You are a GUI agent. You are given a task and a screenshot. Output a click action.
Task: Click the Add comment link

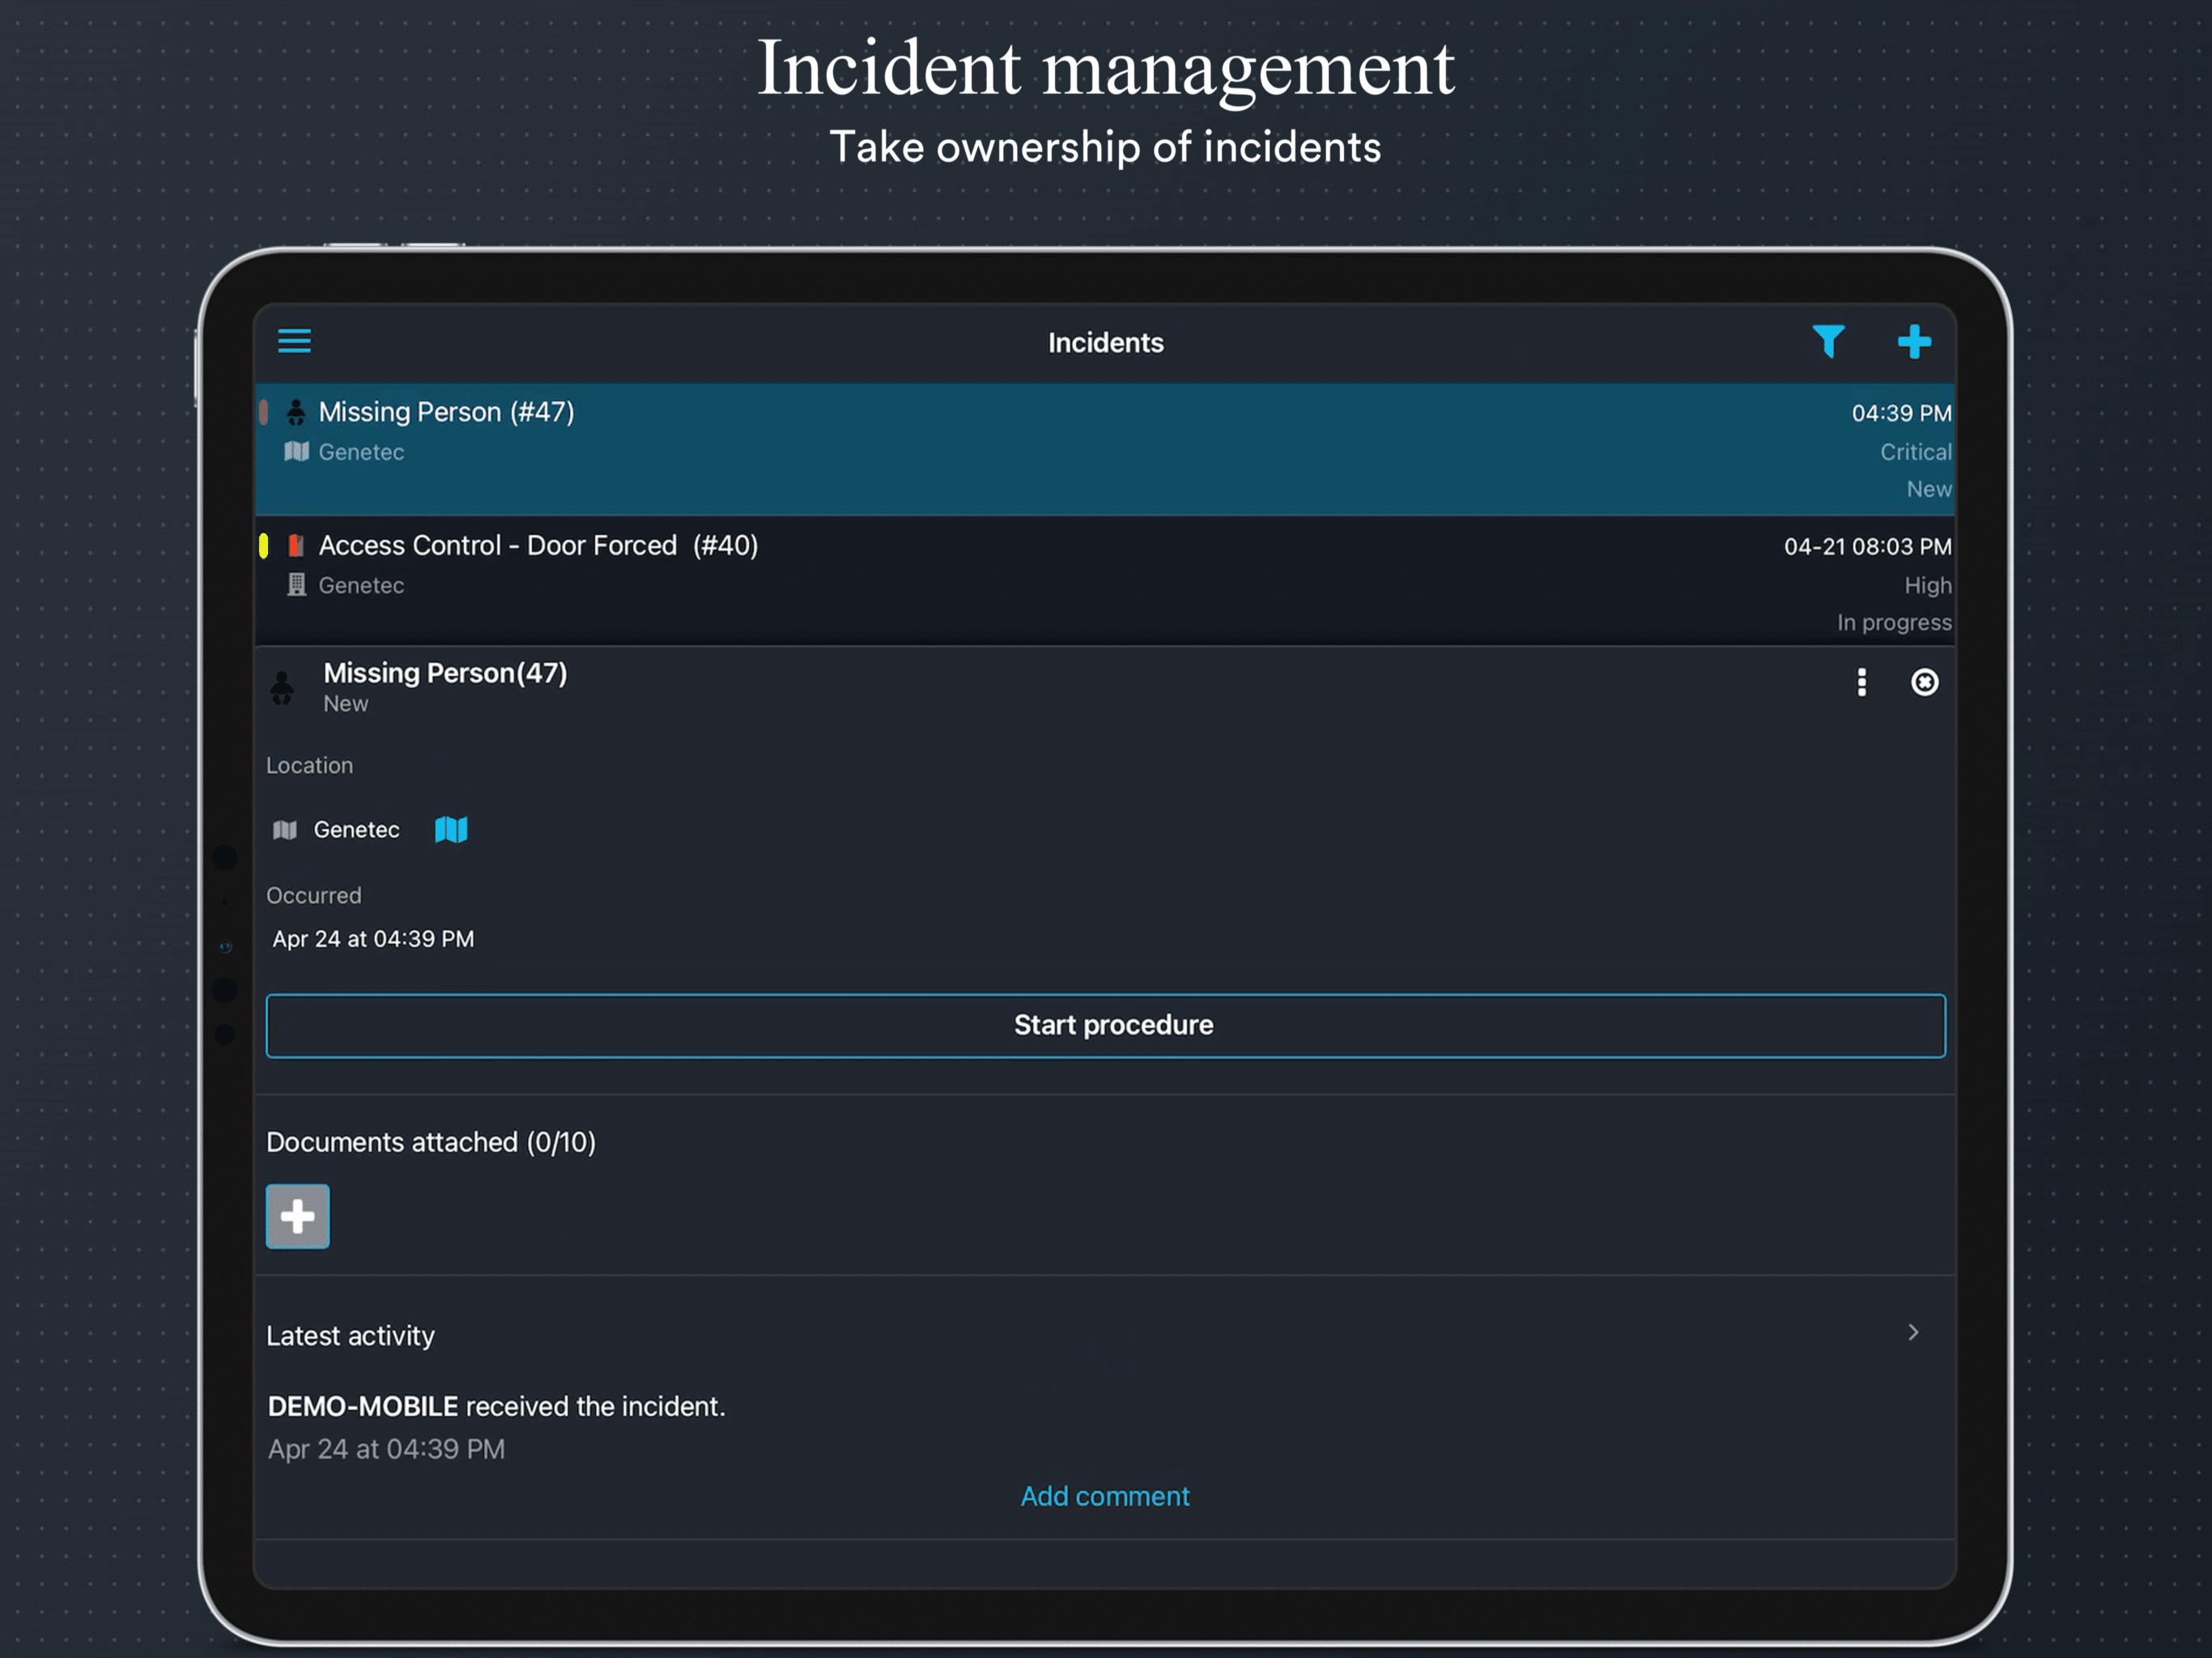(1104, 1496)
